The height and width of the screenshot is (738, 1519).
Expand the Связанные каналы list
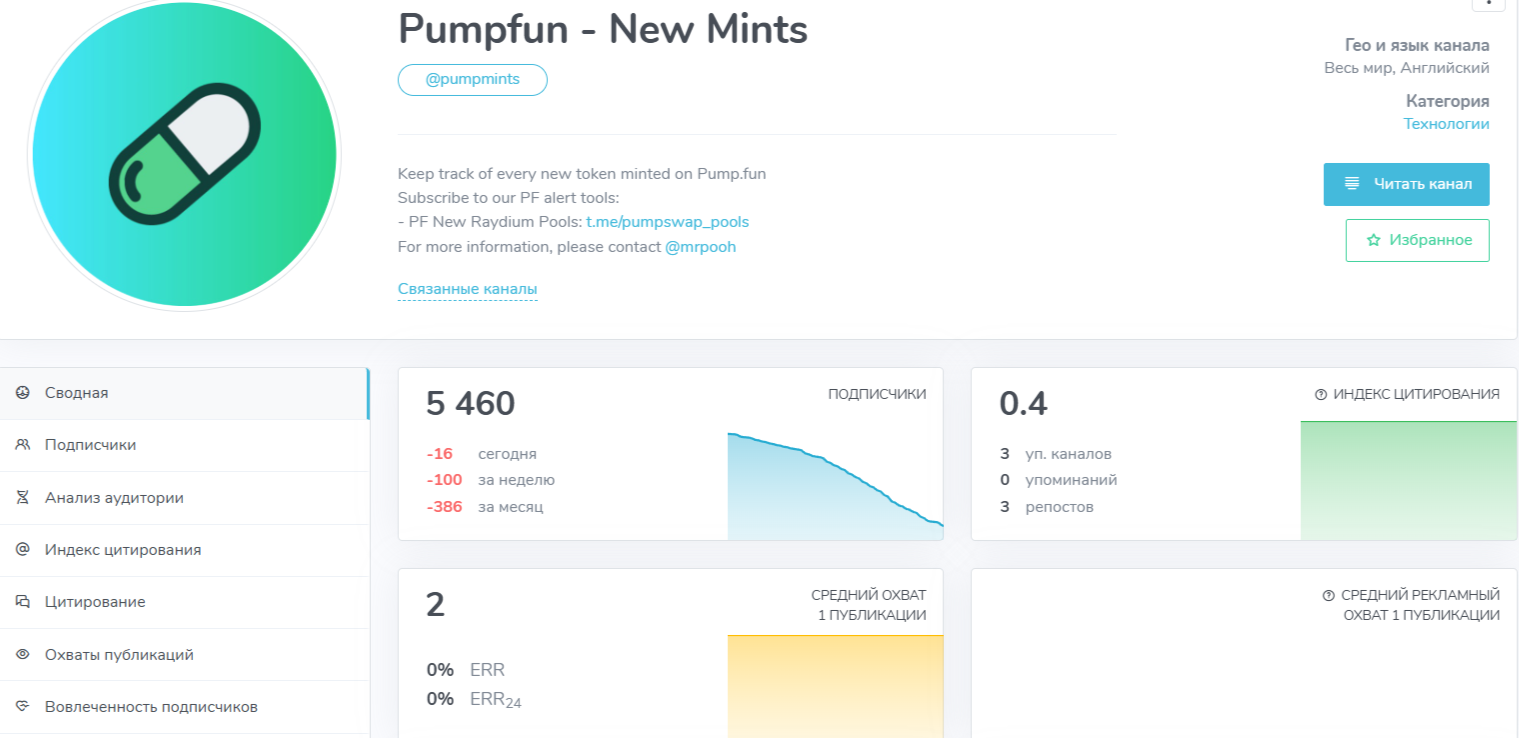[x=467, y=289]
